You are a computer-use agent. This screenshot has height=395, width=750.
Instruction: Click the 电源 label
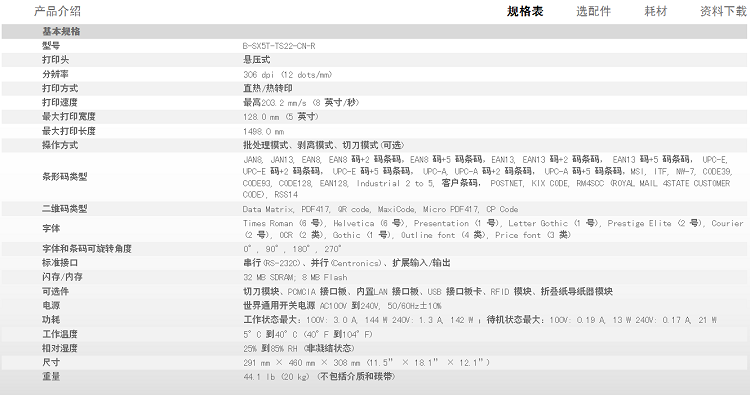point(51,305)
